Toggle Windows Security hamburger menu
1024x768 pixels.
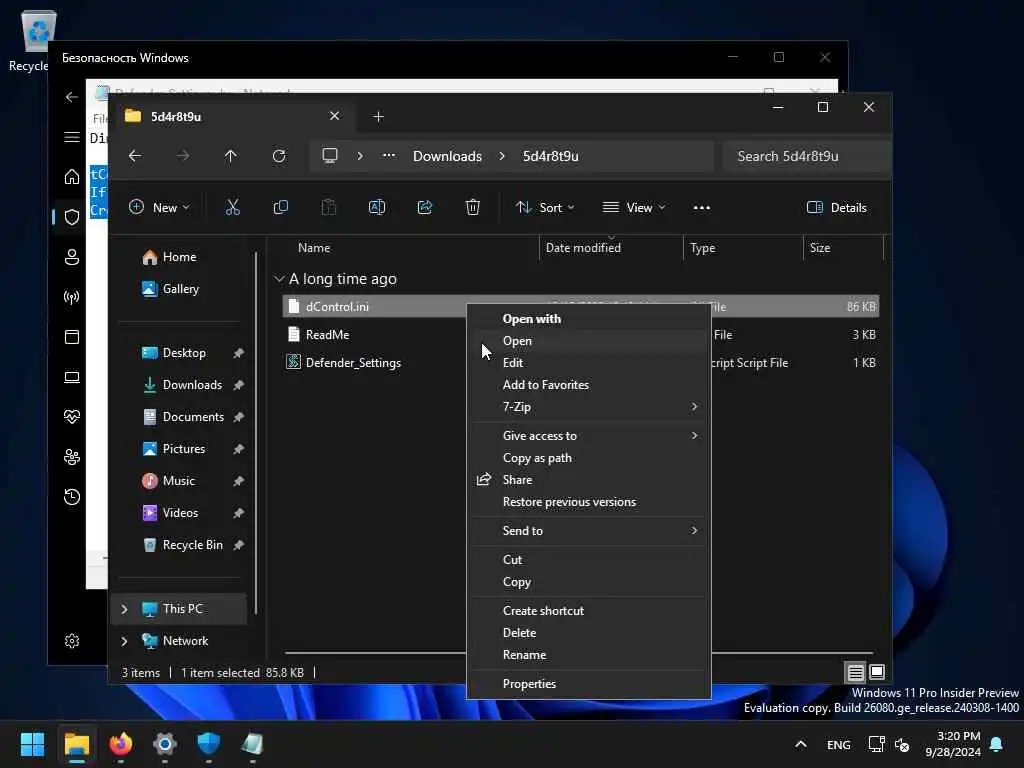coord(72,137)
